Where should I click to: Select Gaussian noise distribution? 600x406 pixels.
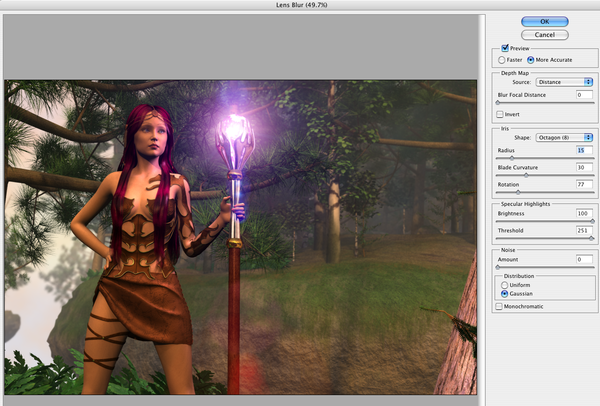pyautogui.click(x=504, y=294)
